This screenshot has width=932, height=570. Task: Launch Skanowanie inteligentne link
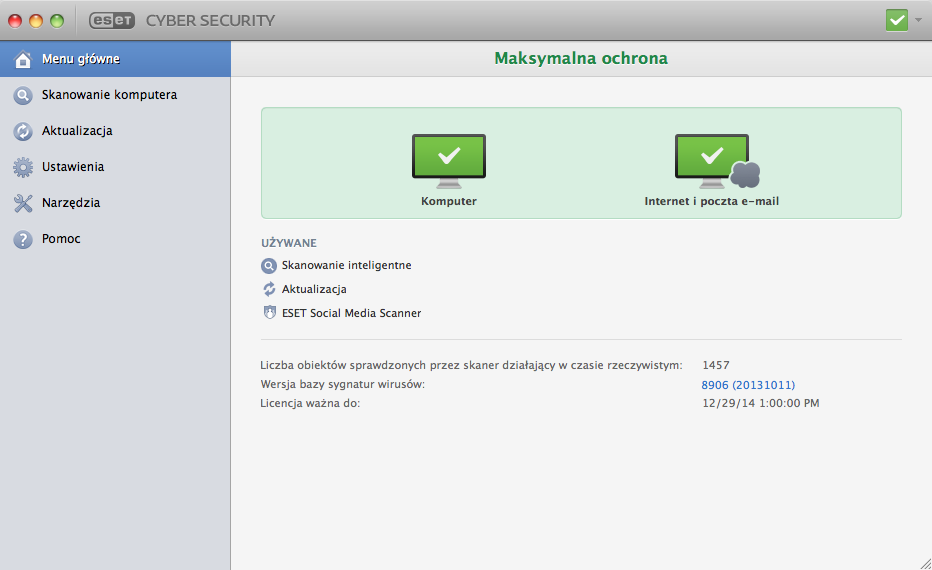tap(347, 265)
